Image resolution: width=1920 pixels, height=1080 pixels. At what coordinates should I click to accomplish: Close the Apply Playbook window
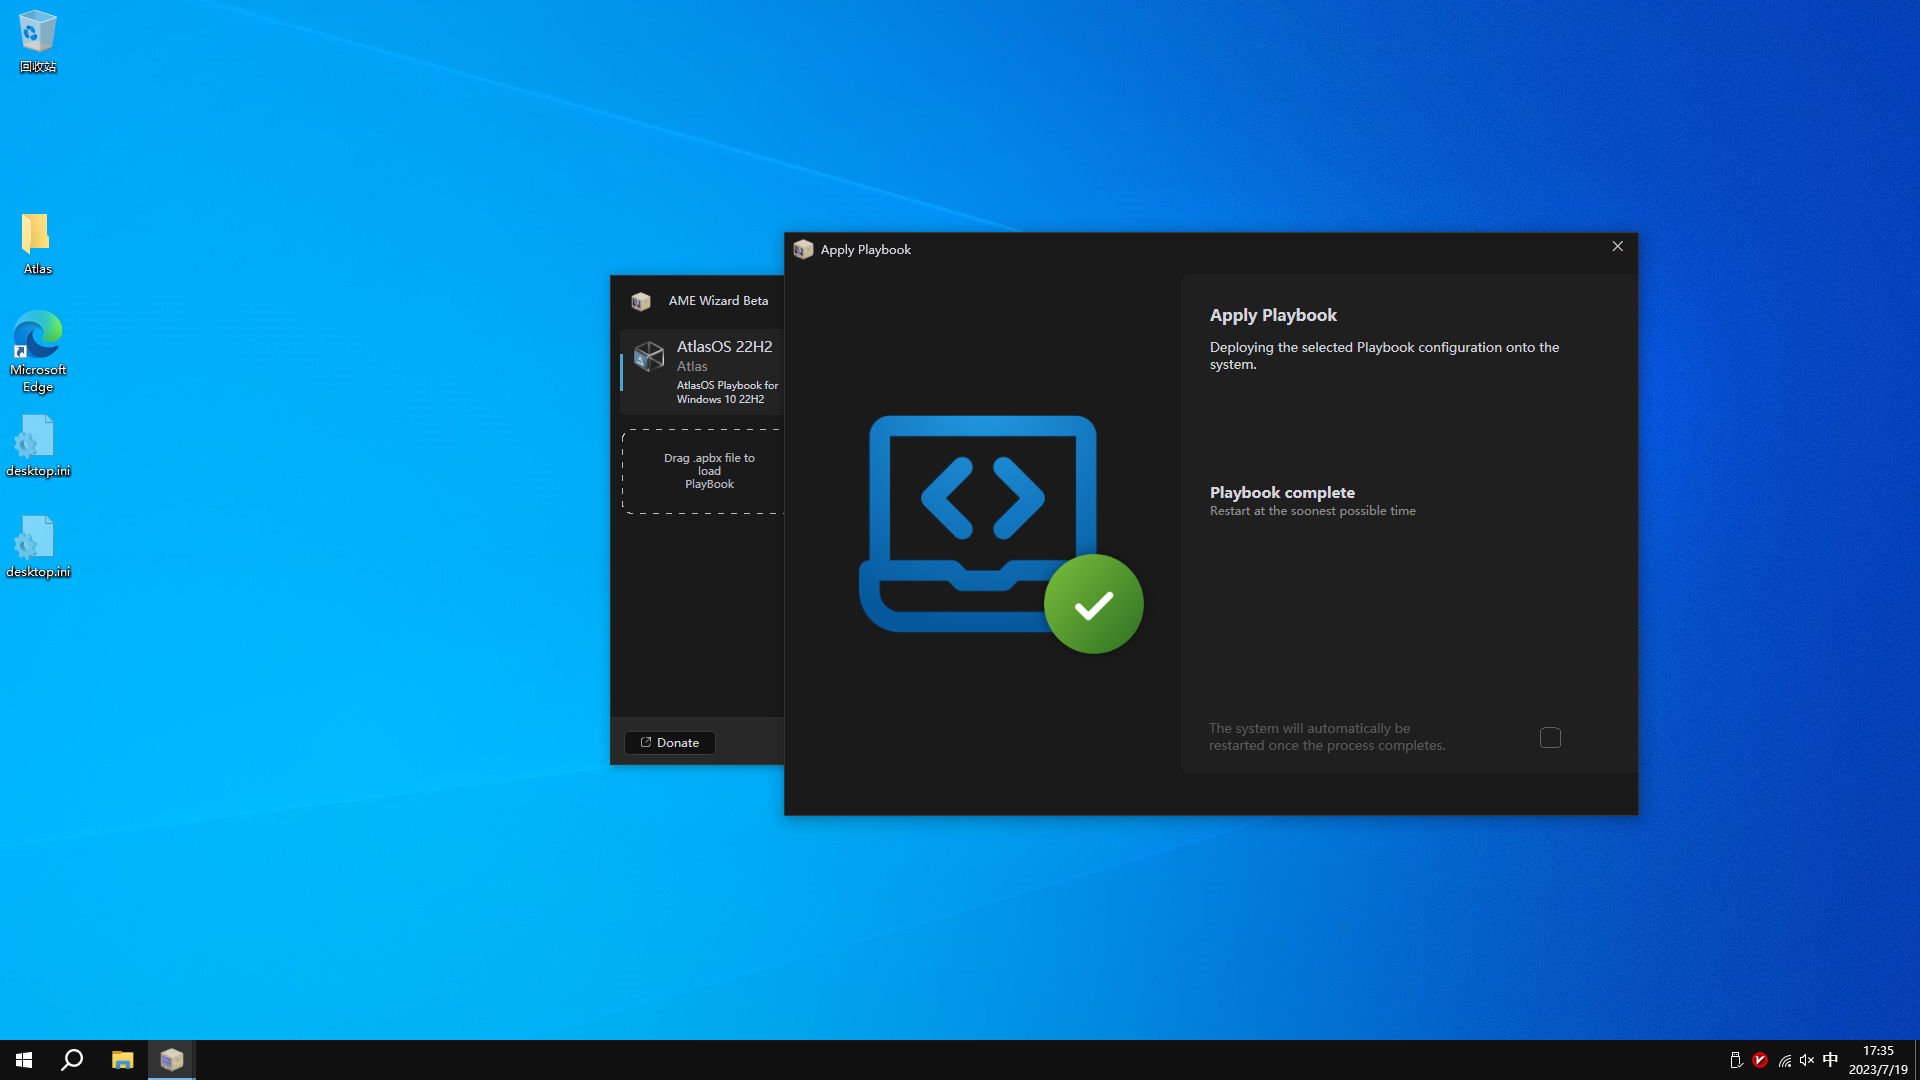click(1617, 247)
